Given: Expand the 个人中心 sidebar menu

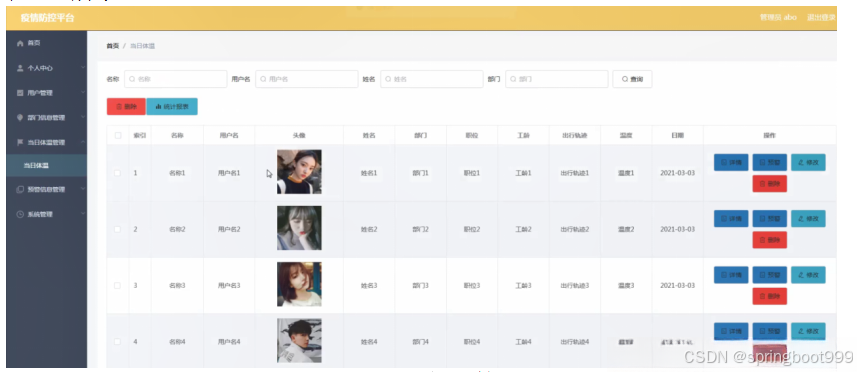Looking at the screenshot, I should pyautogui.click(x=46, y=68).
